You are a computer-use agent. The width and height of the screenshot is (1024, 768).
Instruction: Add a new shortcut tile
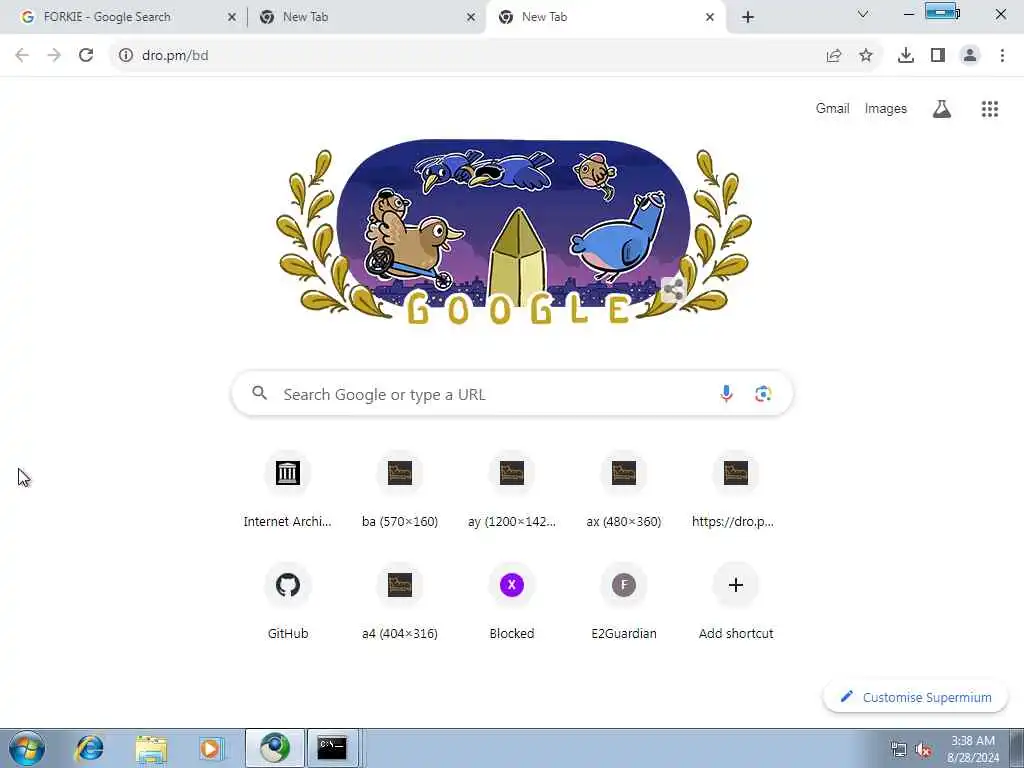tap(736, 602)
